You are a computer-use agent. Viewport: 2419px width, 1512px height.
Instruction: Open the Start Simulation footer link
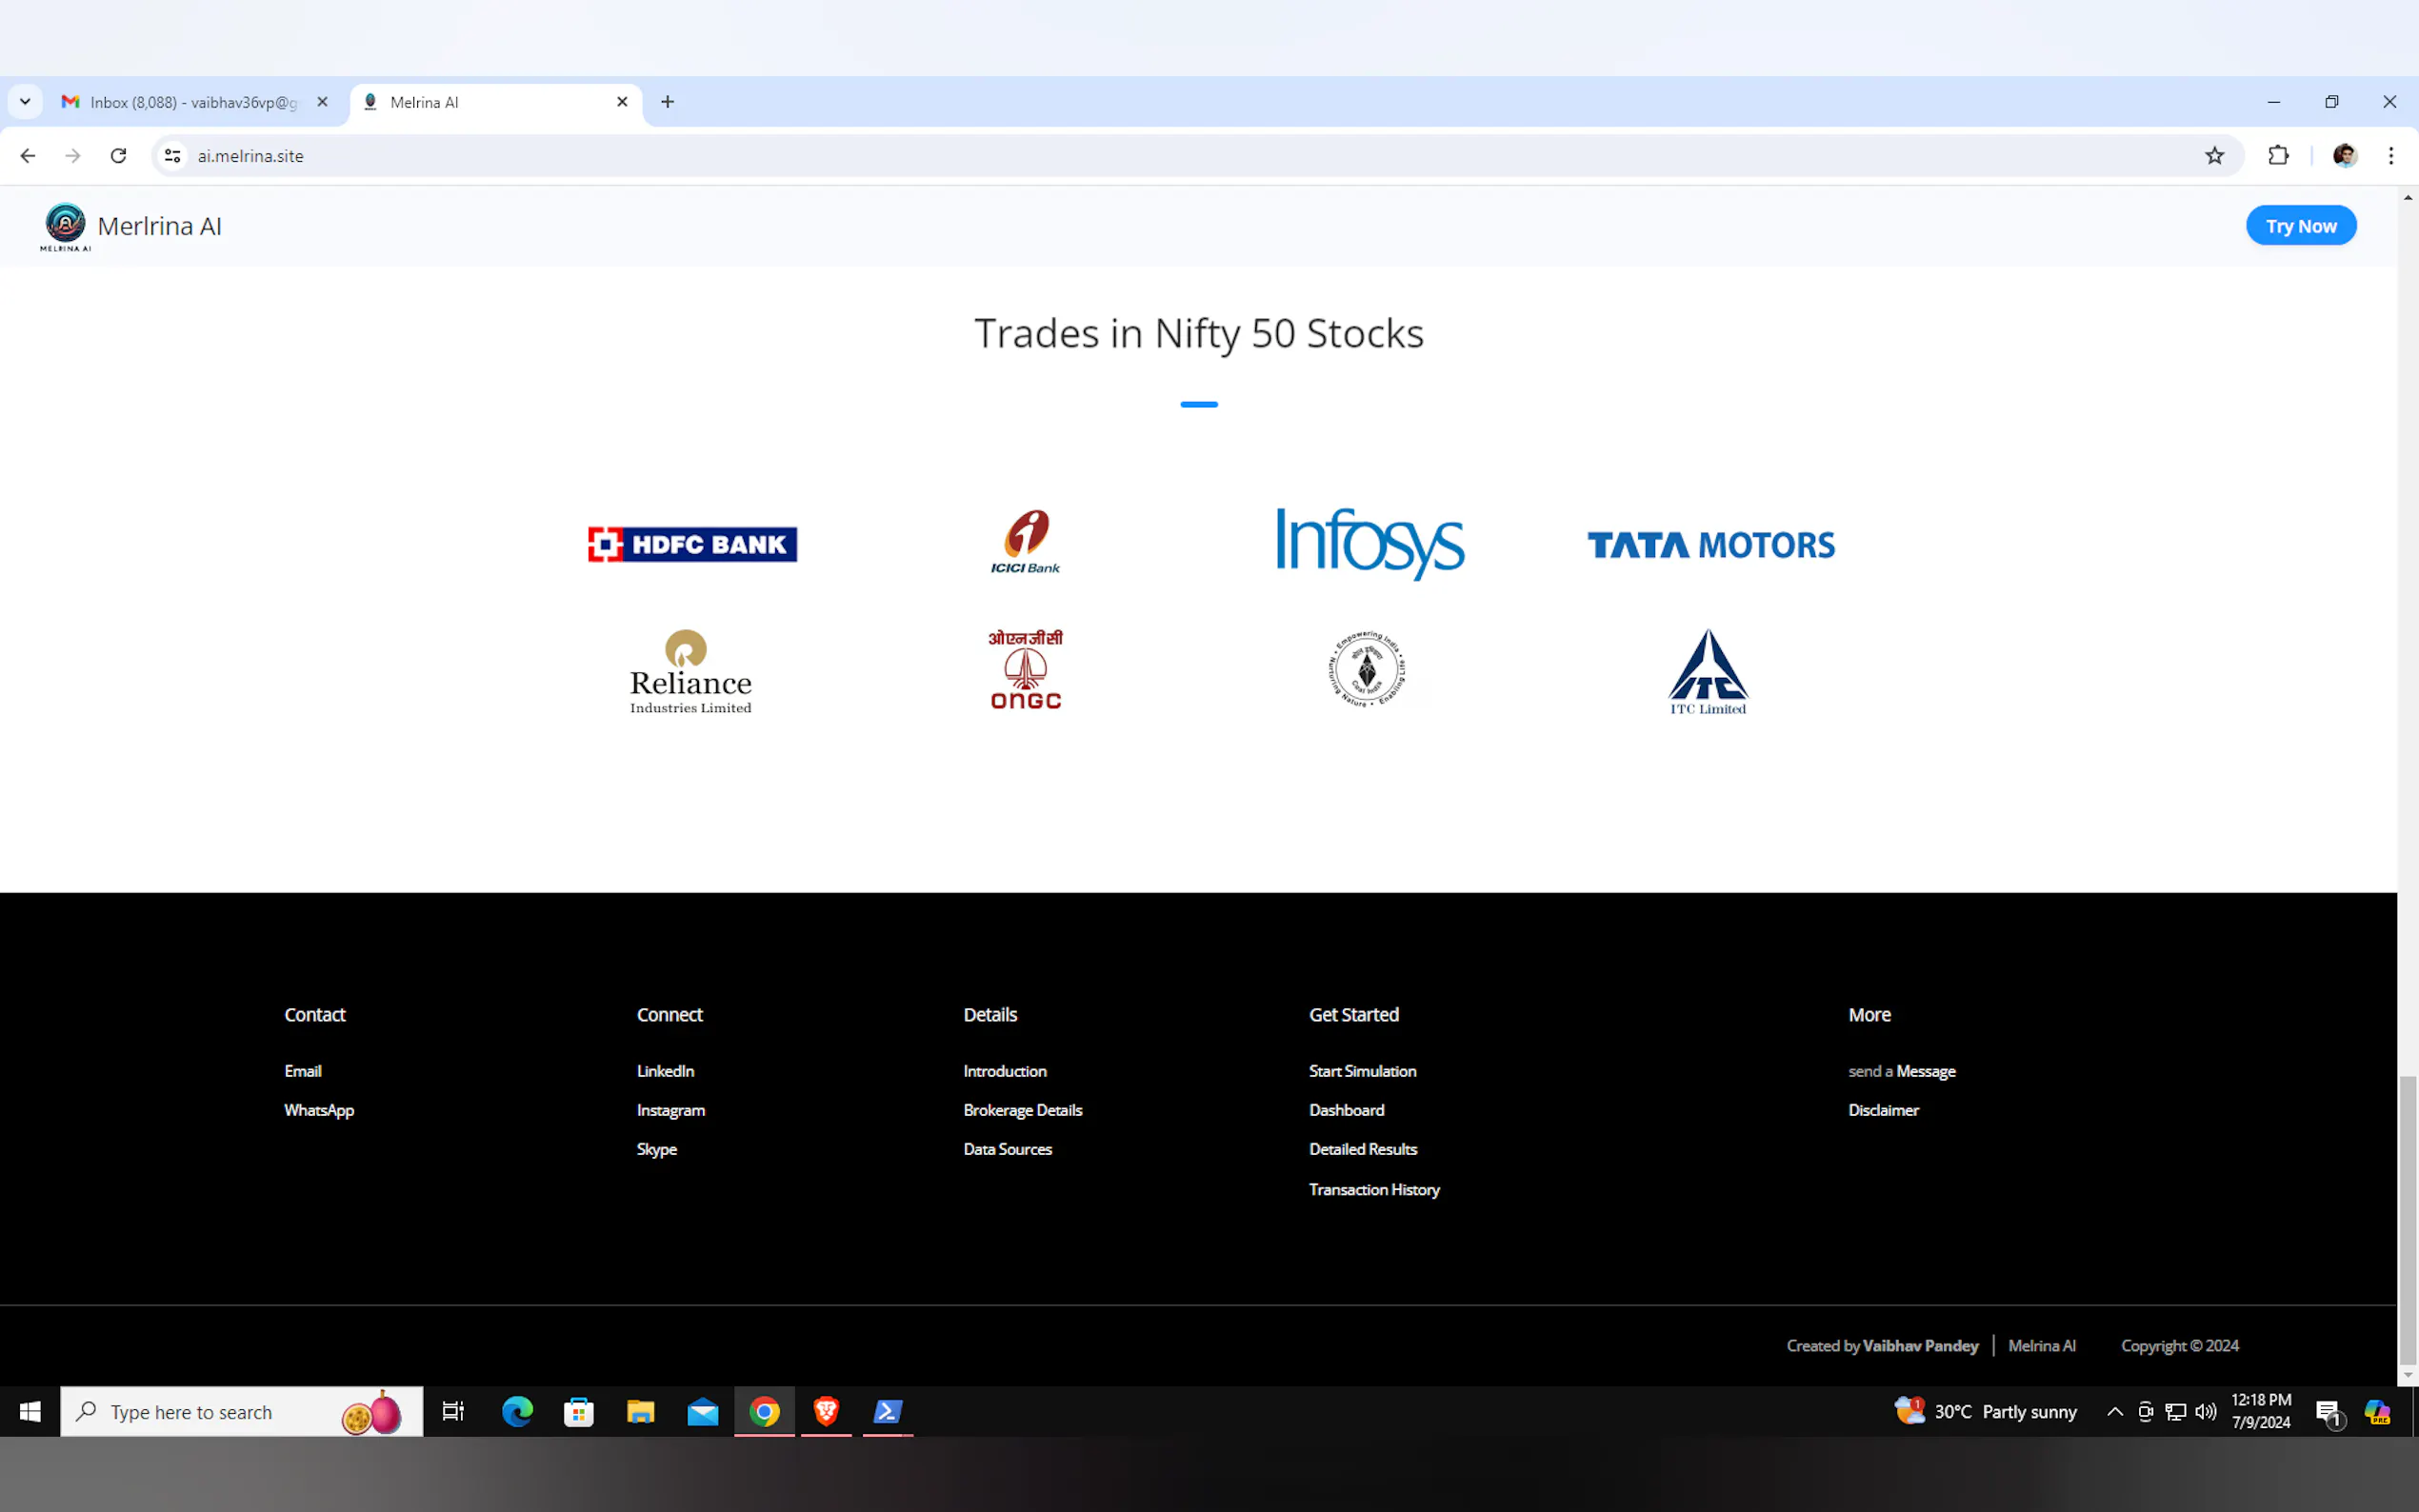click(x=1362, y=1071)
